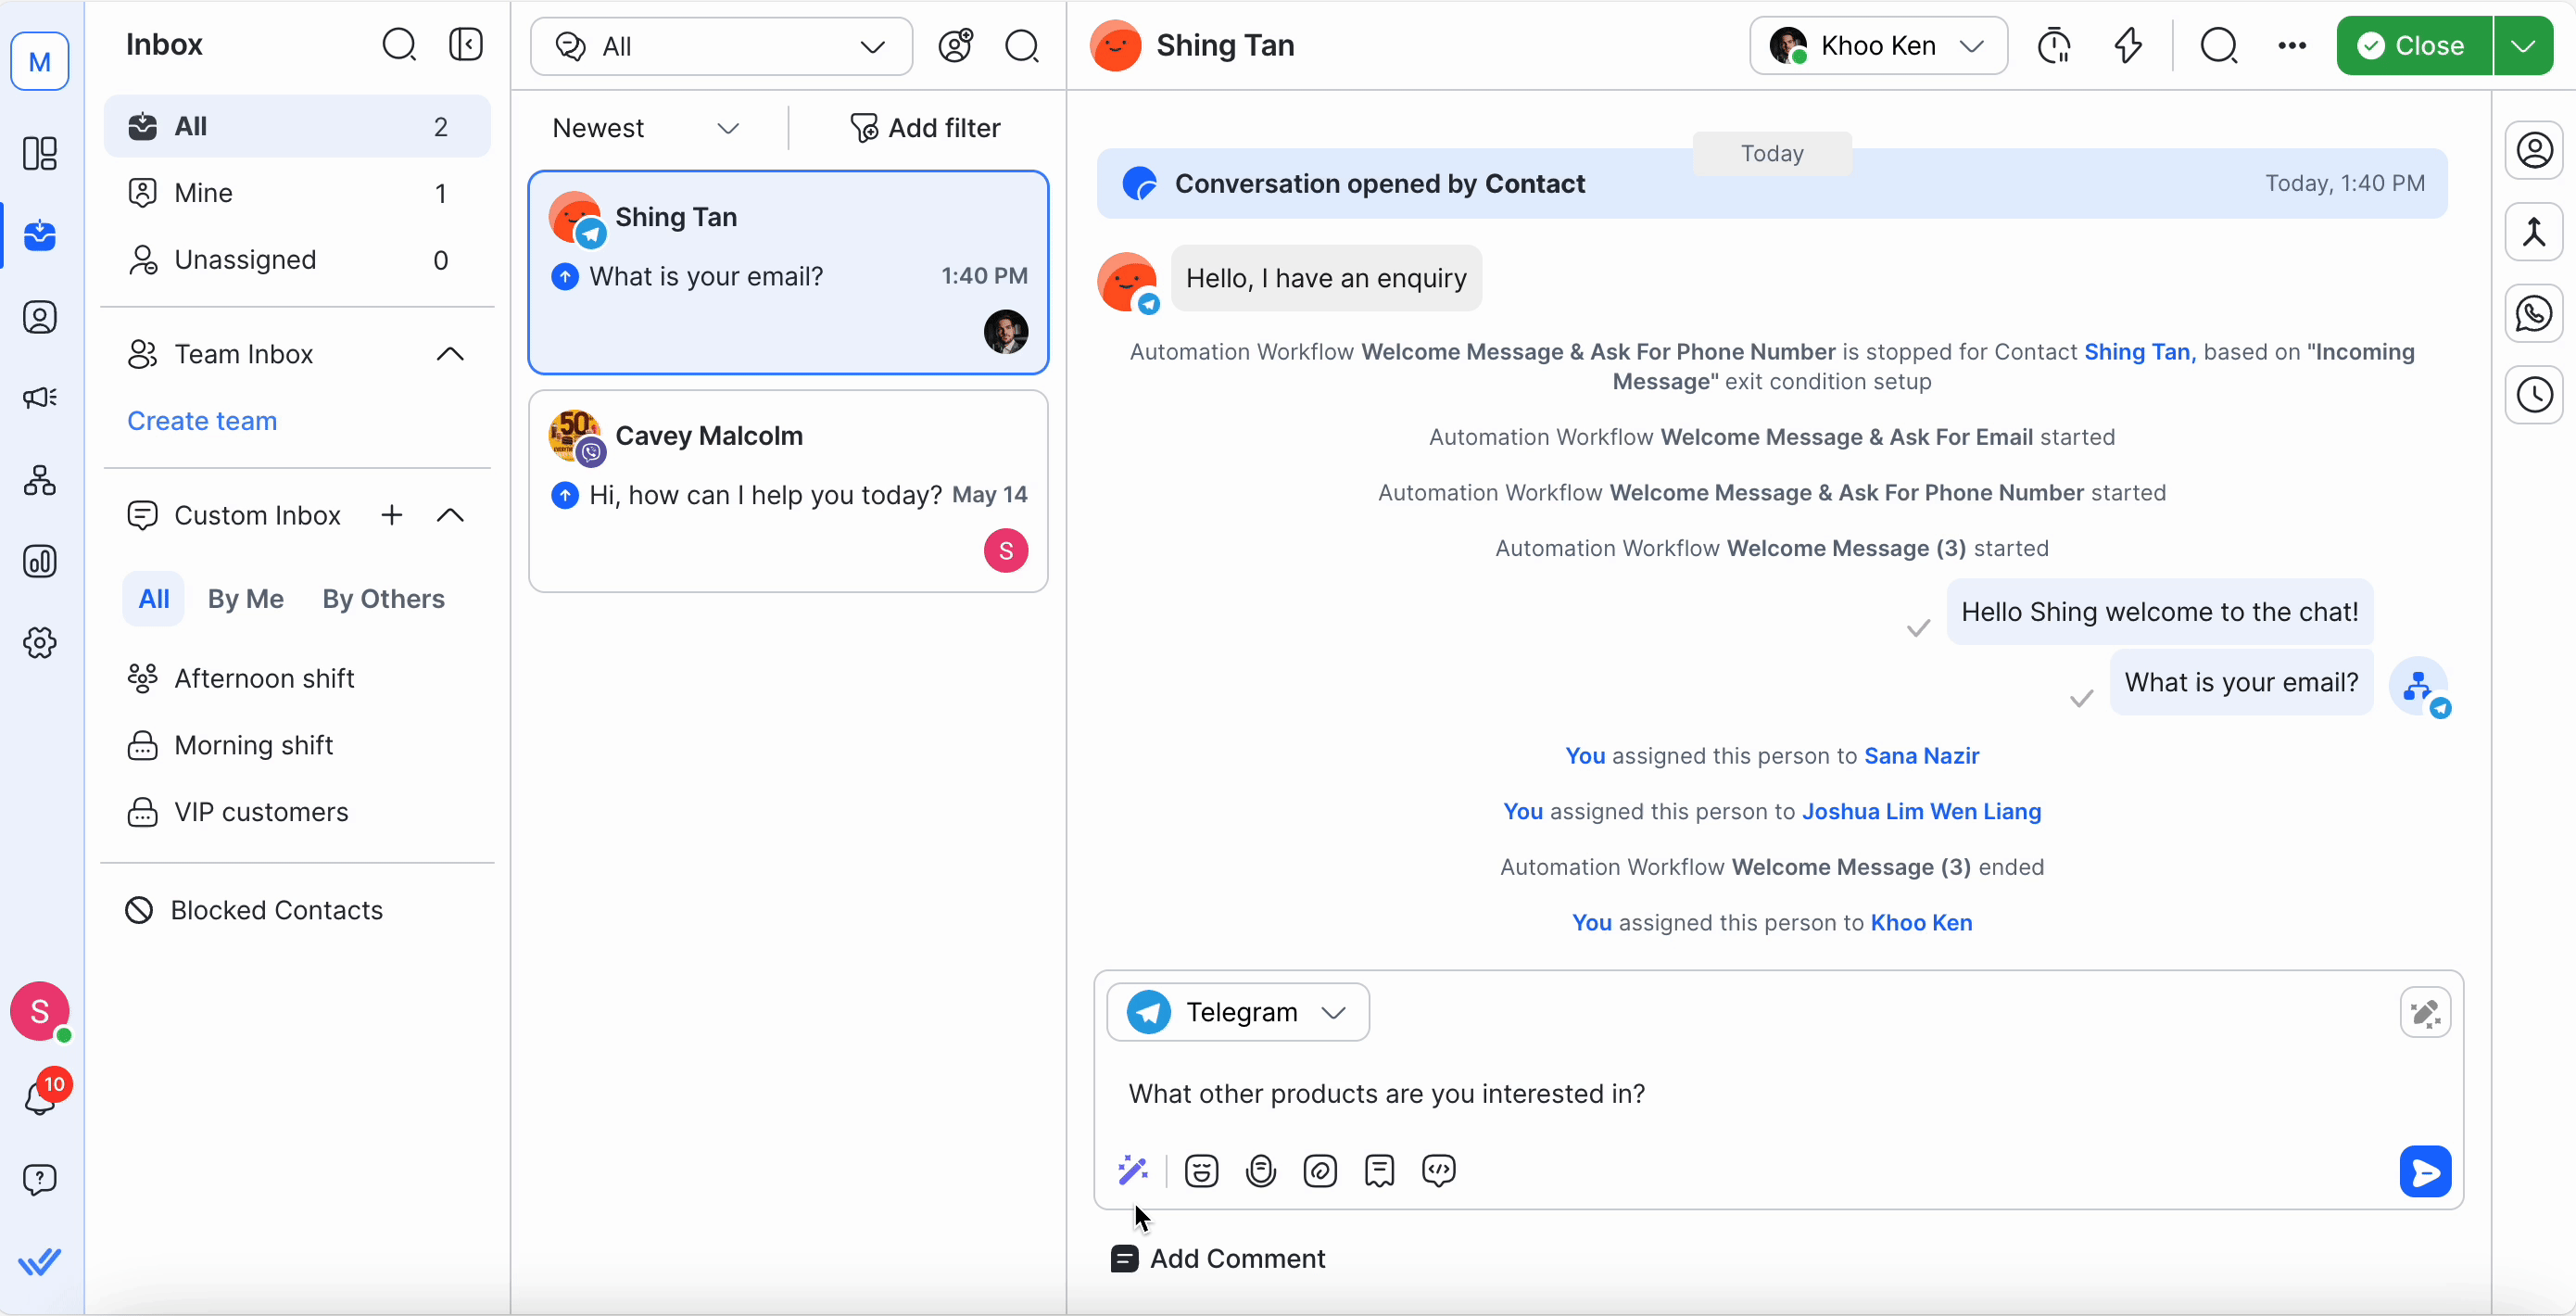Open the Broadcasts megaphone in the sidebar
Viewport: 2576px width, 1316px height.
40,398
